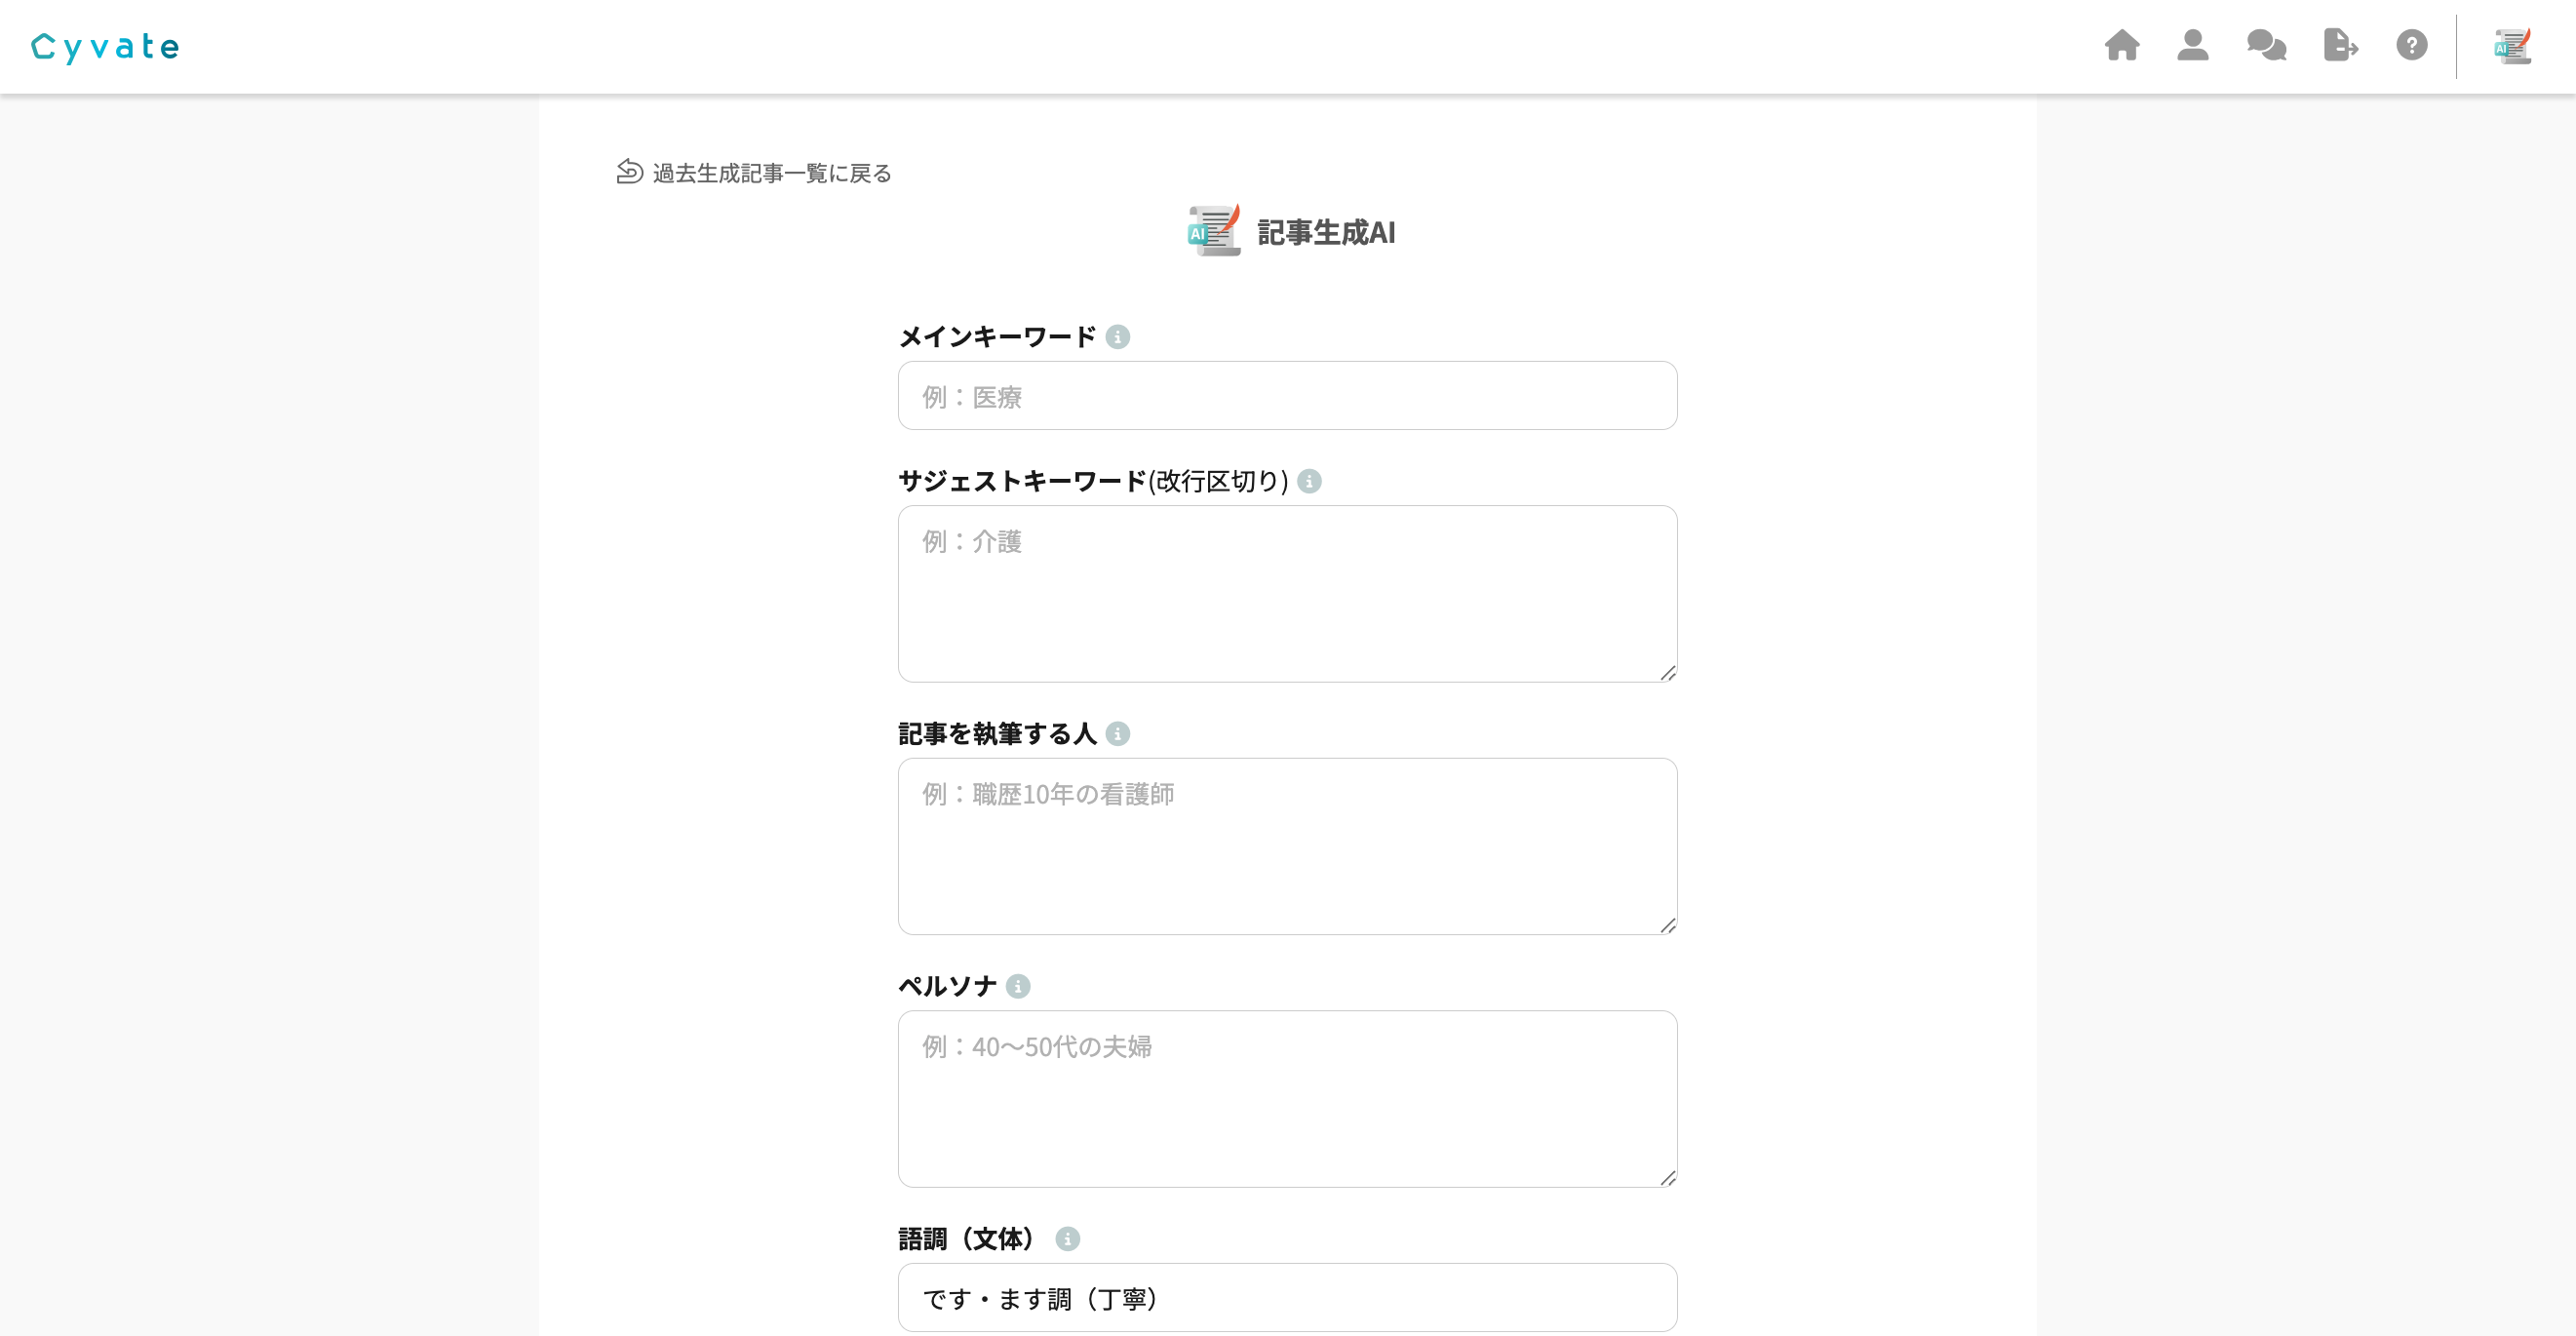Open the Home page via house icon
This screenshot has height=1336, width=2576.
click(x=2122, y=45)
